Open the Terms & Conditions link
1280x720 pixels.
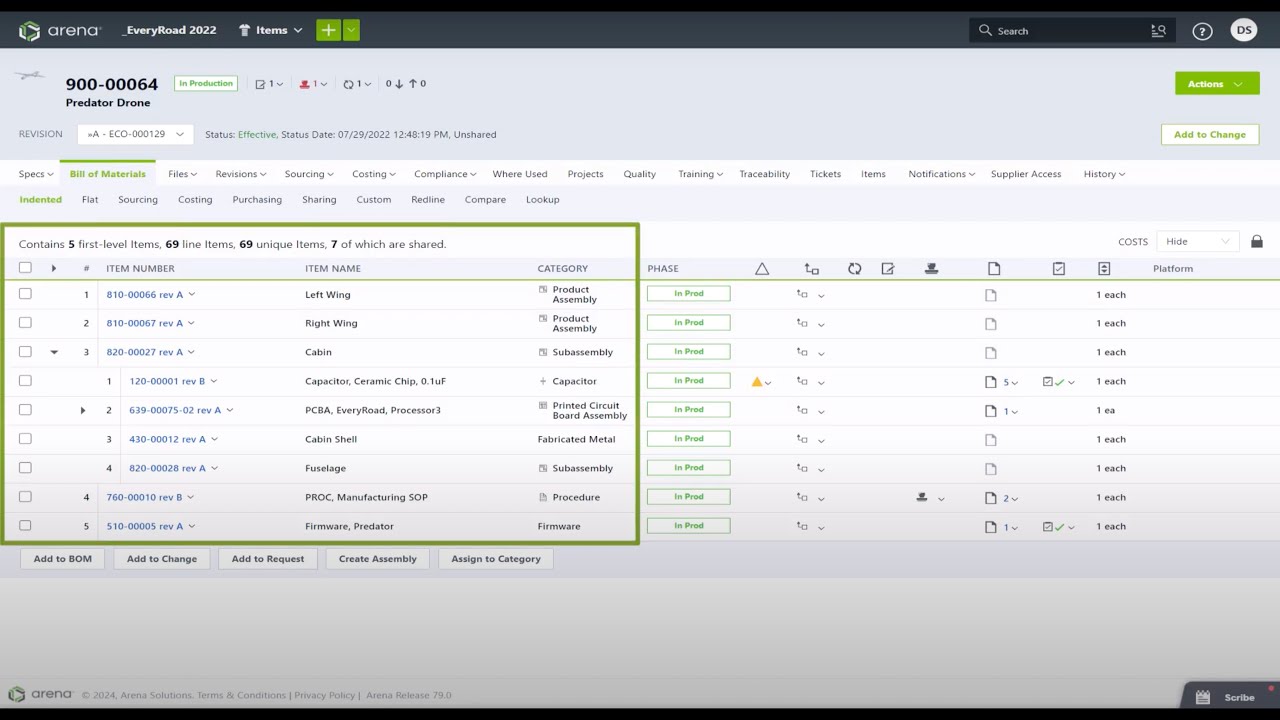point(241,695)
